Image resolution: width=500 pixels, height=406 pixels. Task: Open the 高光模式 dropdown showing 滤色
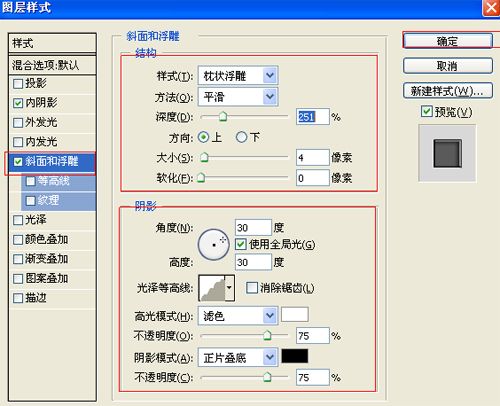click(238, 315)
